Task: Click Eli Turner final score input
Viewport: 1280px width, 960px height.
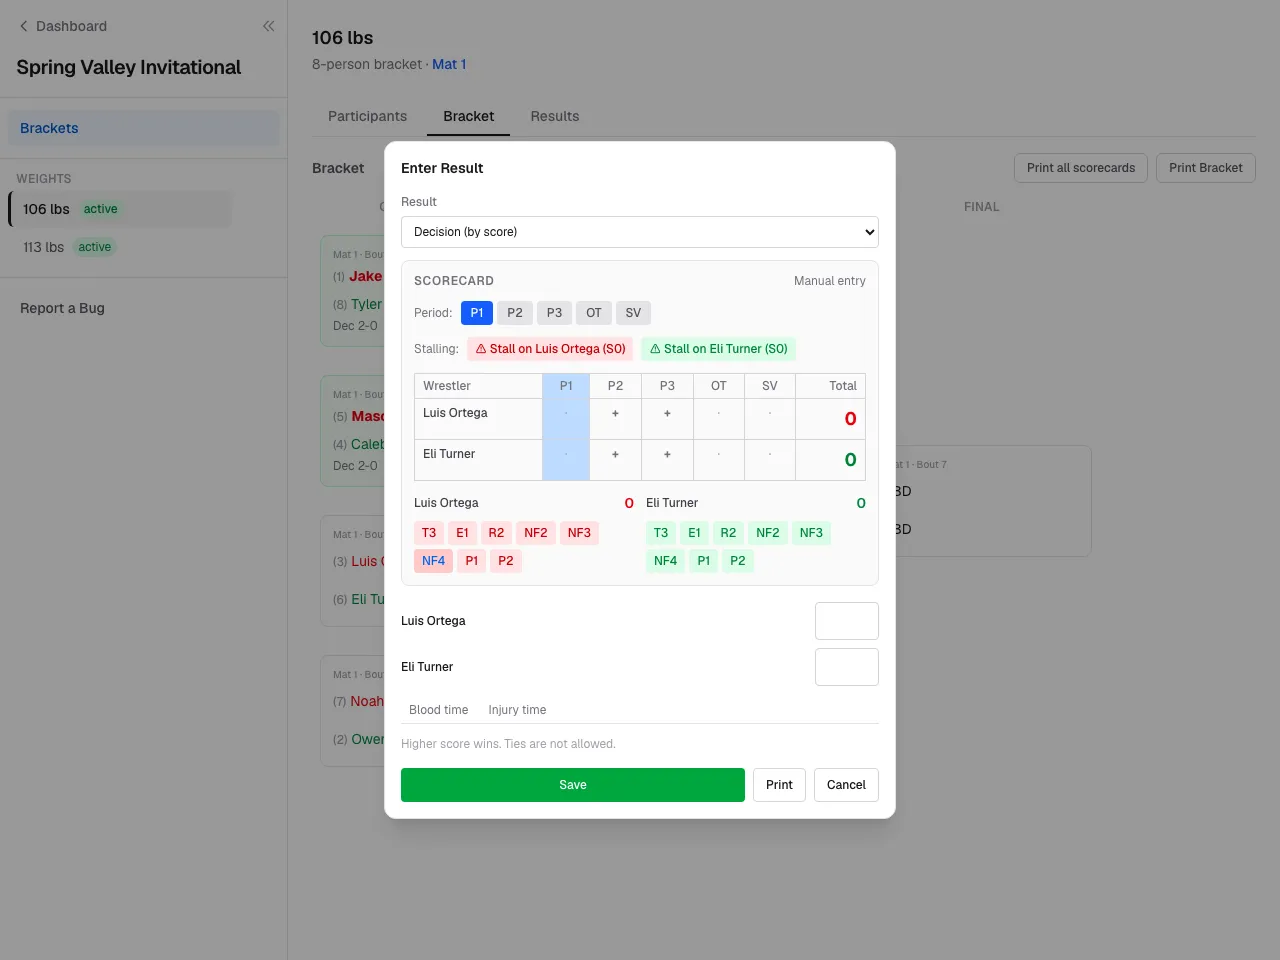Action: pyautogui.click(x=847, y=667)
